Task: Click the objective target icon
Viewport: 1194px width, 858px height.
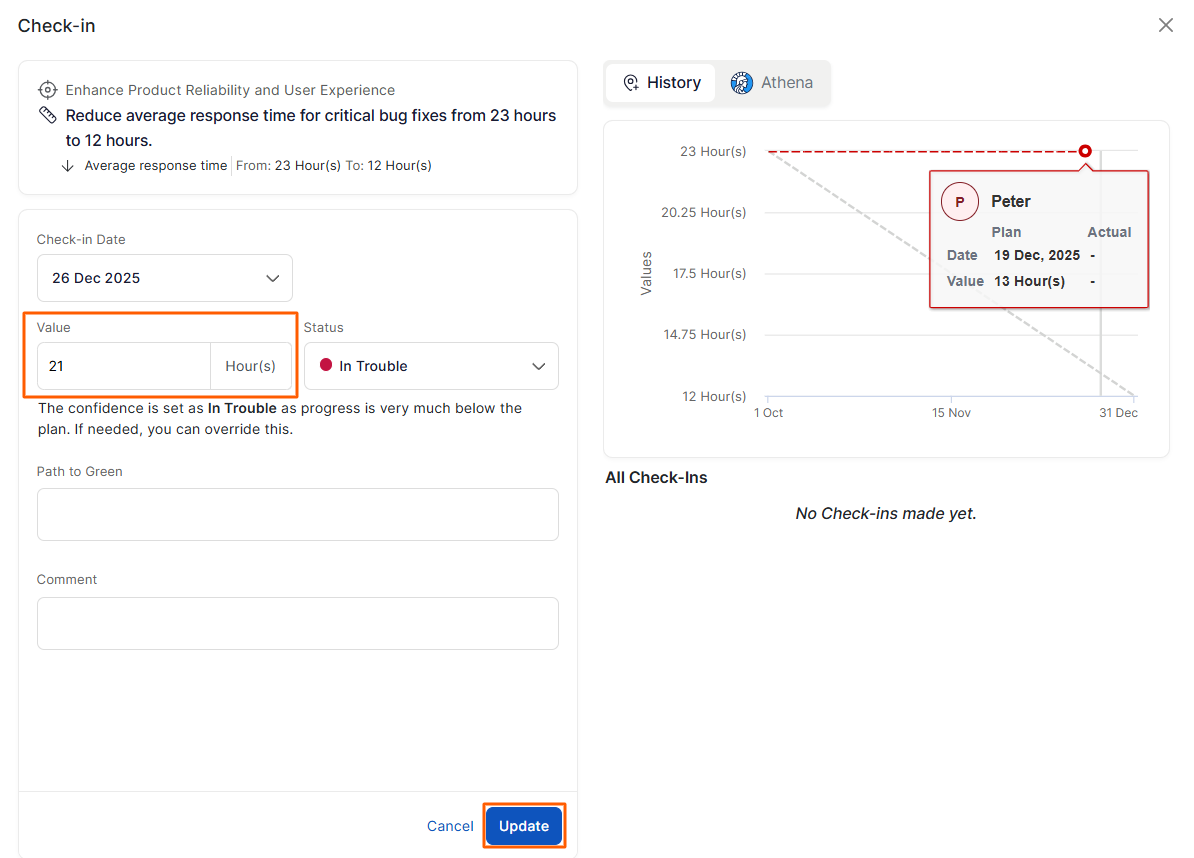Action: pos(47,90)
